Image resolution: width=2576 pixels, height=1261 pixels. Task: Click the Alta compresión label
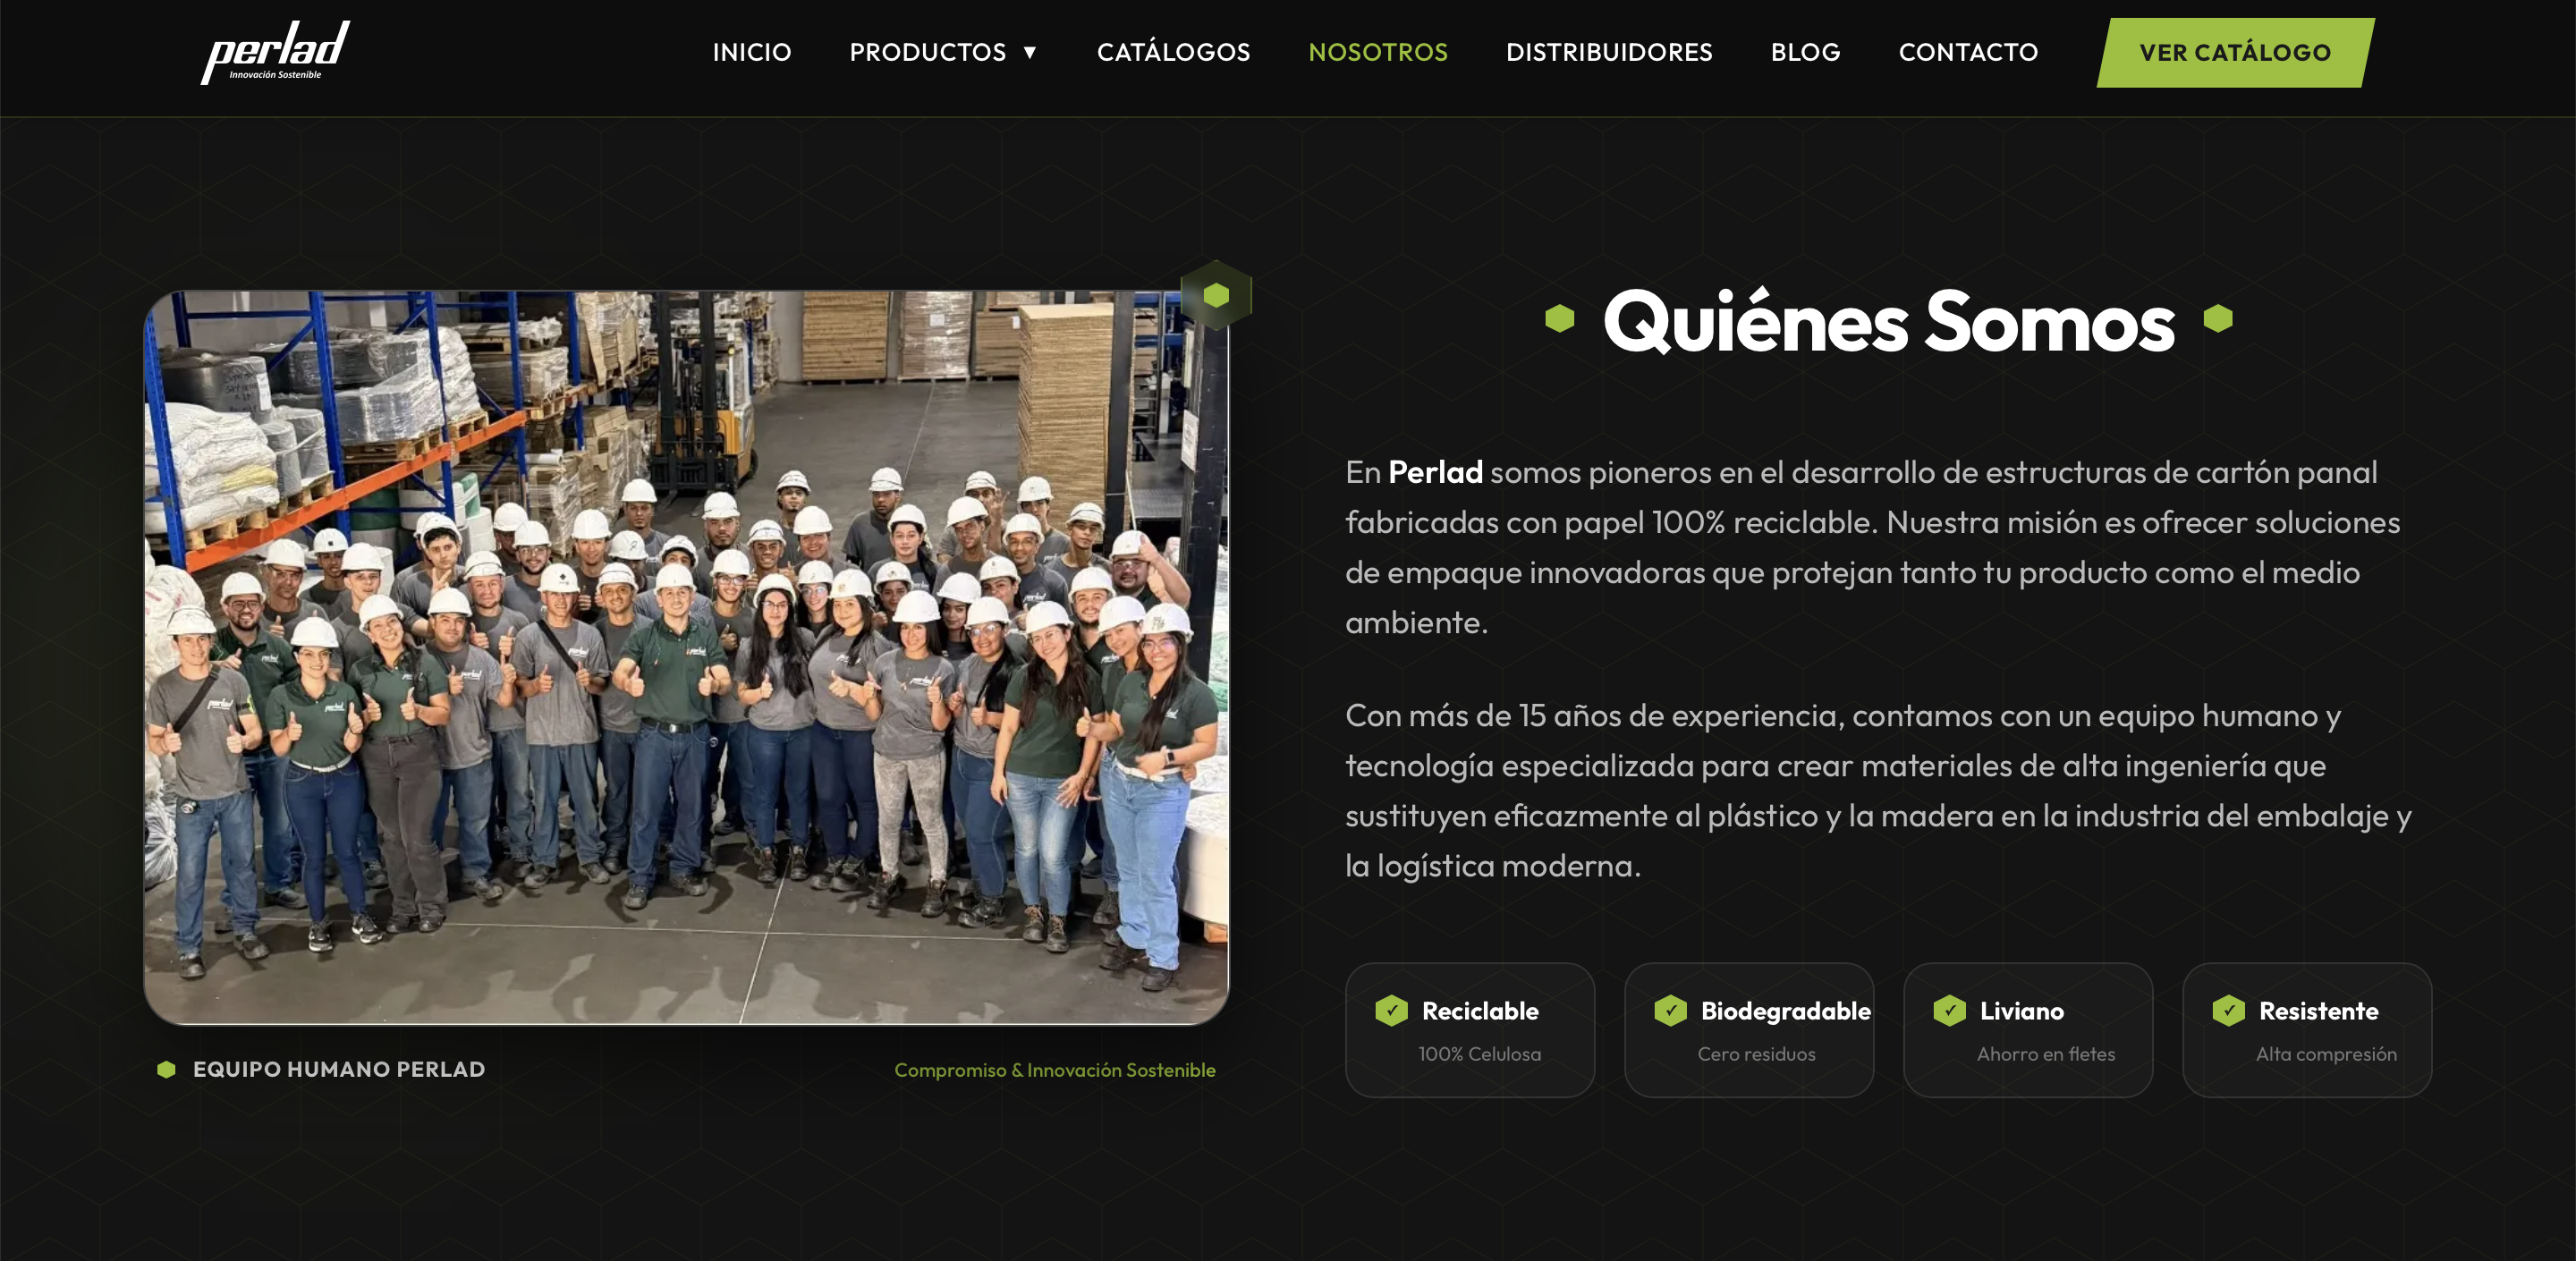2326,1054
